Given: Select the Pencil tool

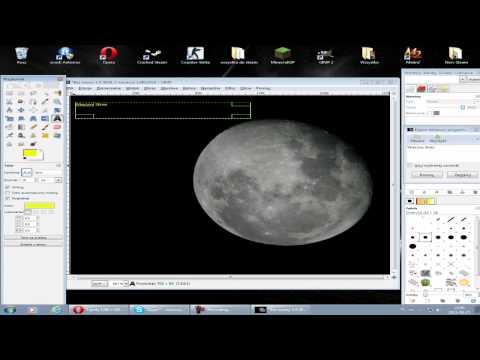Looking at the screenshot, I should tap(33, 127).
